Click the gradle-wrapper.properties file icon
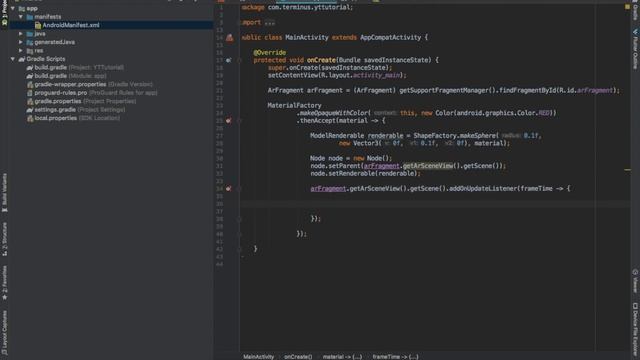 (30, 84)
